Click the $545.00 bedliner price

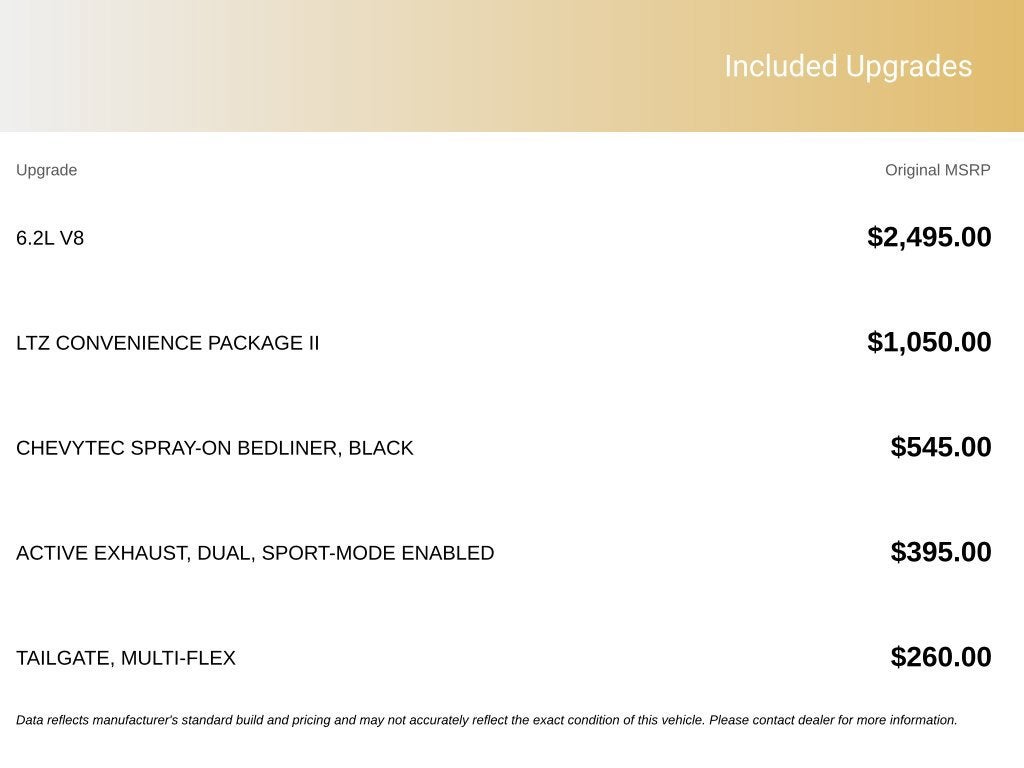940,447
